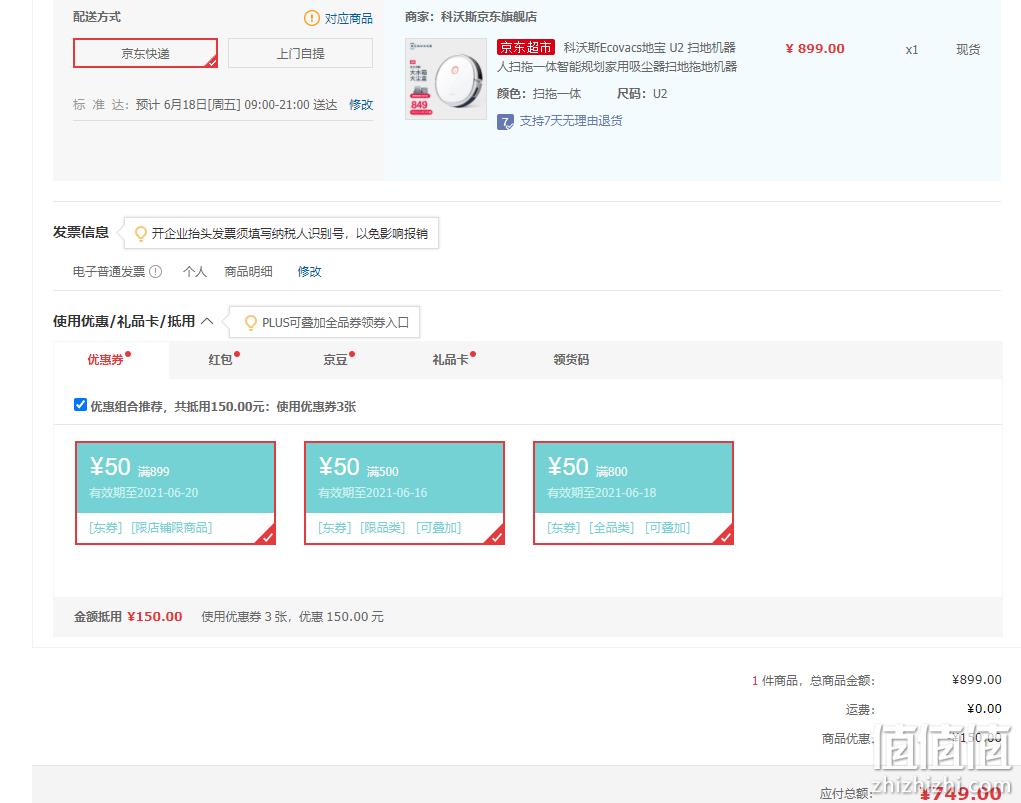
Task: Click the robot vacuum product thumbnail
Action: 446,79
